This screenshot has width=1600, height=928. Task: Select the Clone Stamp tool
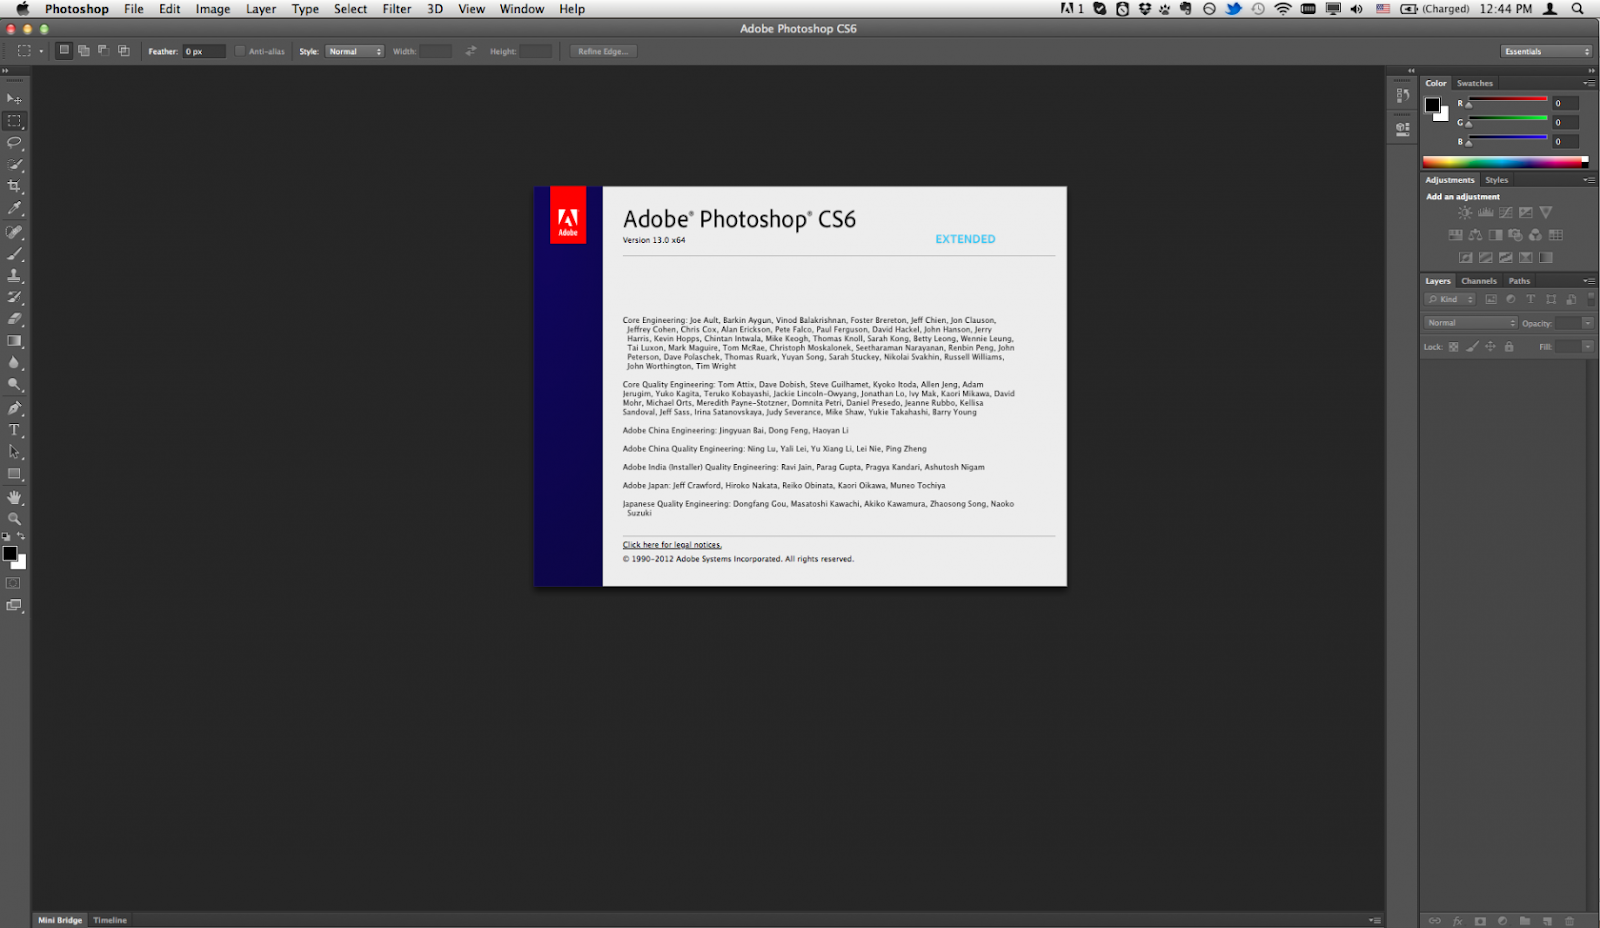(x=14, y=276)
